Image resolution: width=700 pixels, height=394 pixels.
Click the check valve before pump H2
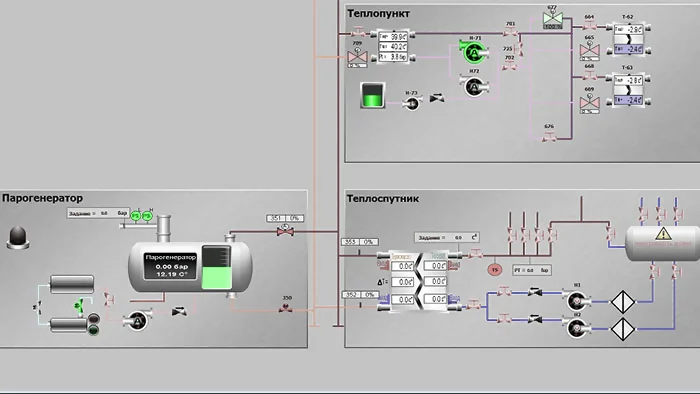[534, 319]
